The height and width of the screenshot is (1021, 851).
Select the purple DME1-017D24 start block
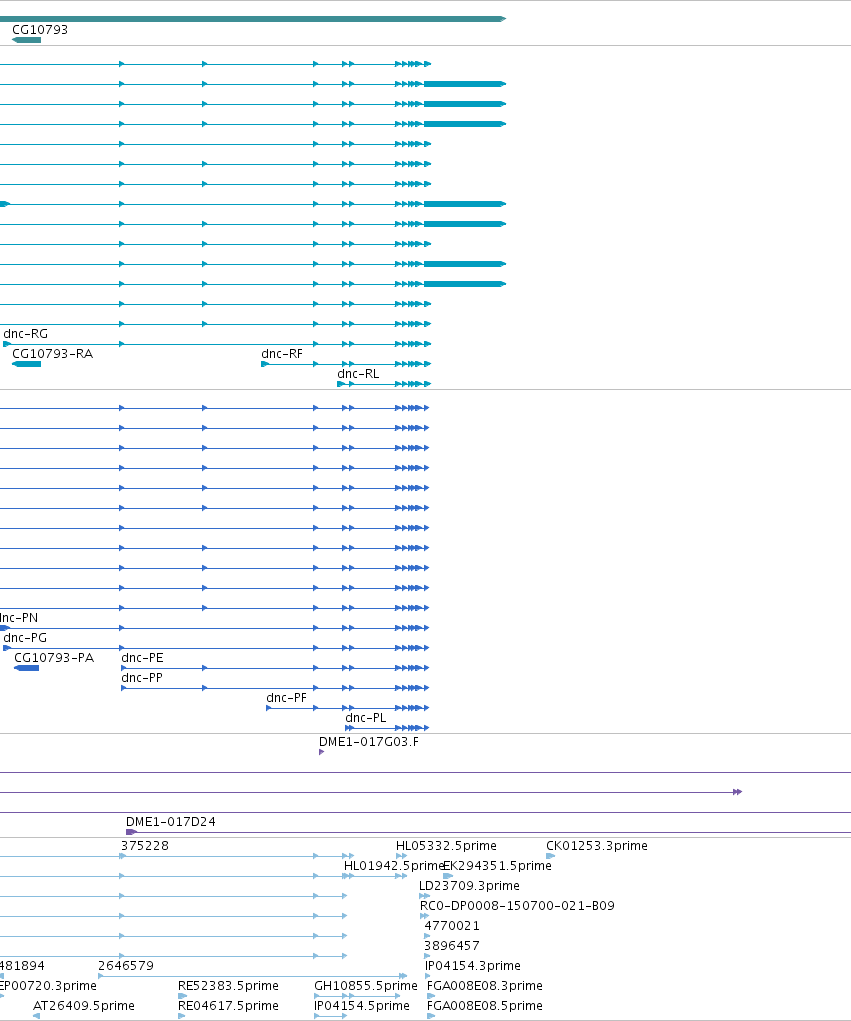[131, 832]
